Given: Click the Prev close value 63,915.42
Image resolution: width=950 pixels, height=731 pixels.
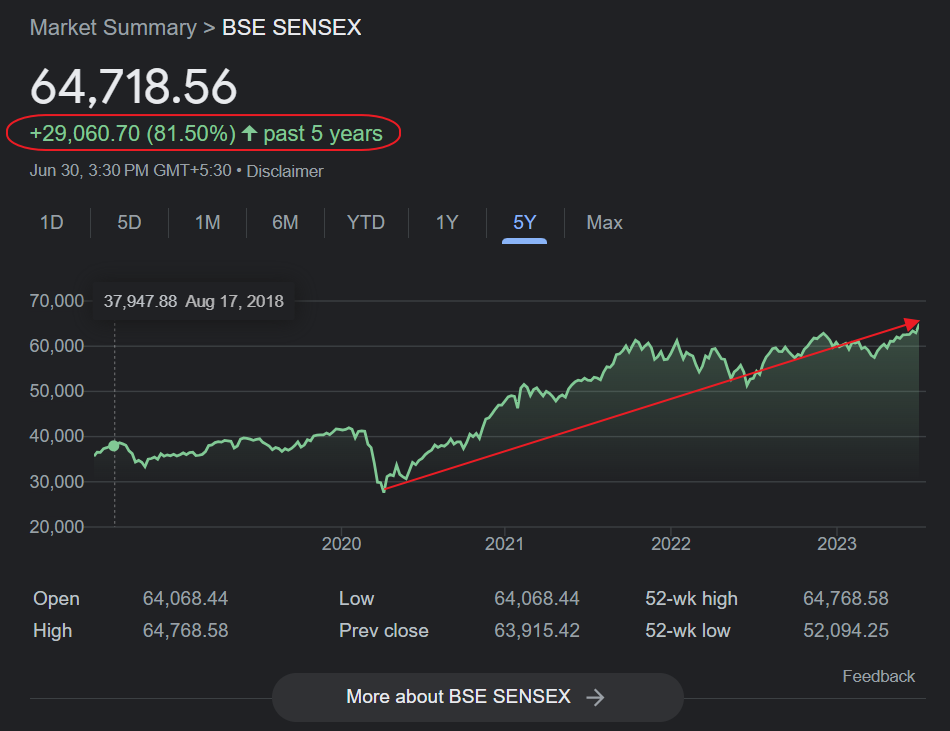Looking at the screenshot, I should click(x=537, y=630).
